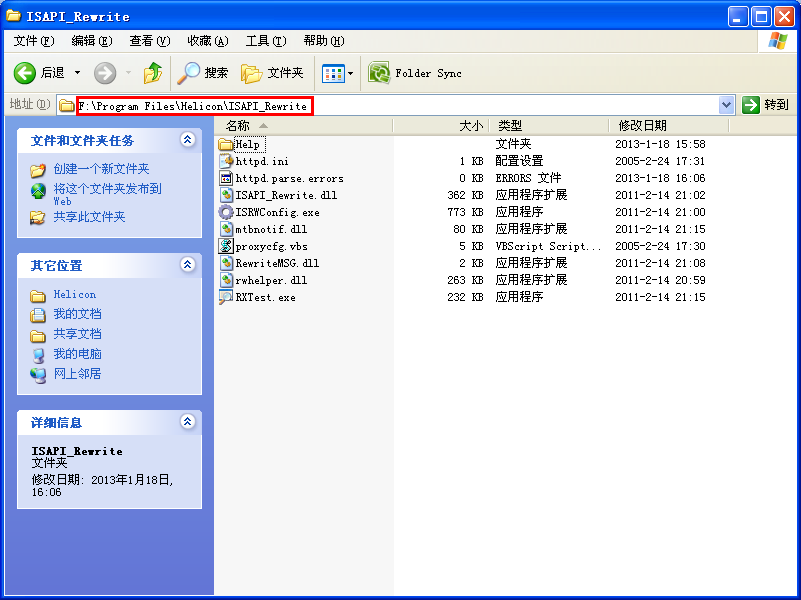Collapse the 其它位置 panel chevron
The height and width of the screenshot is (600, 801).
(x=187, y=265)
